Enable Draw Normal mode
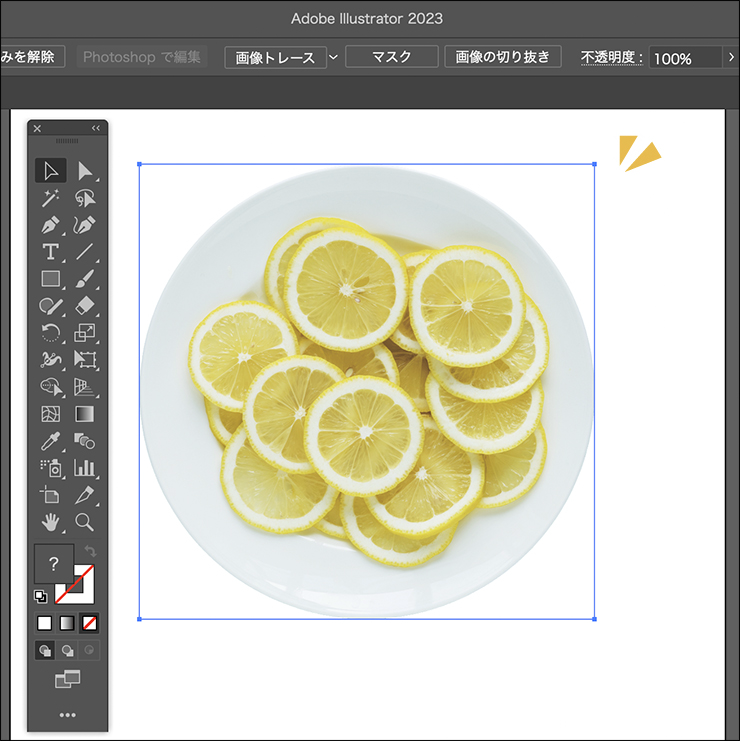 [45, 650]
